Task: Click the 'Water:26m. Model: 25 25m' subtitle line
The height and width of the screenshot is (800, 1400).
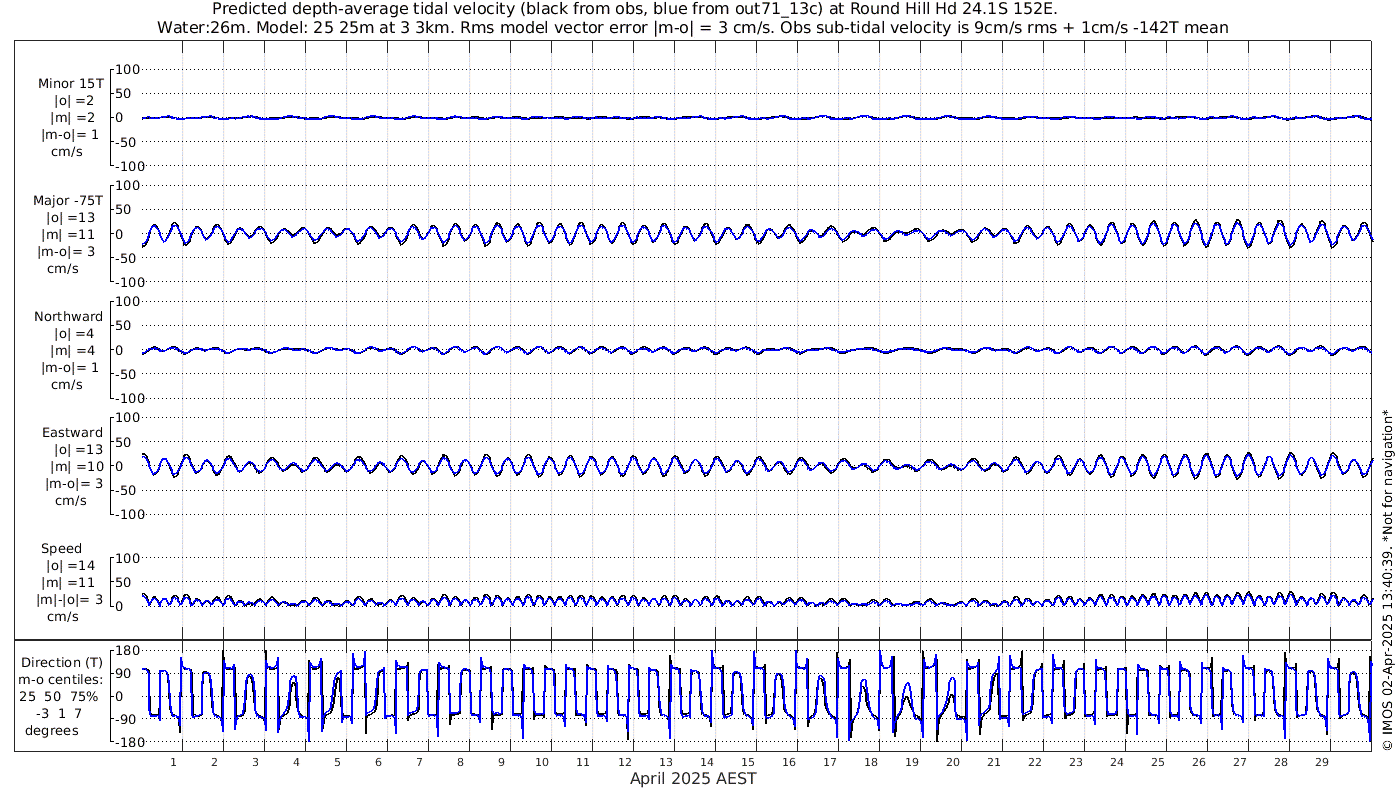Action: point(693,27)
